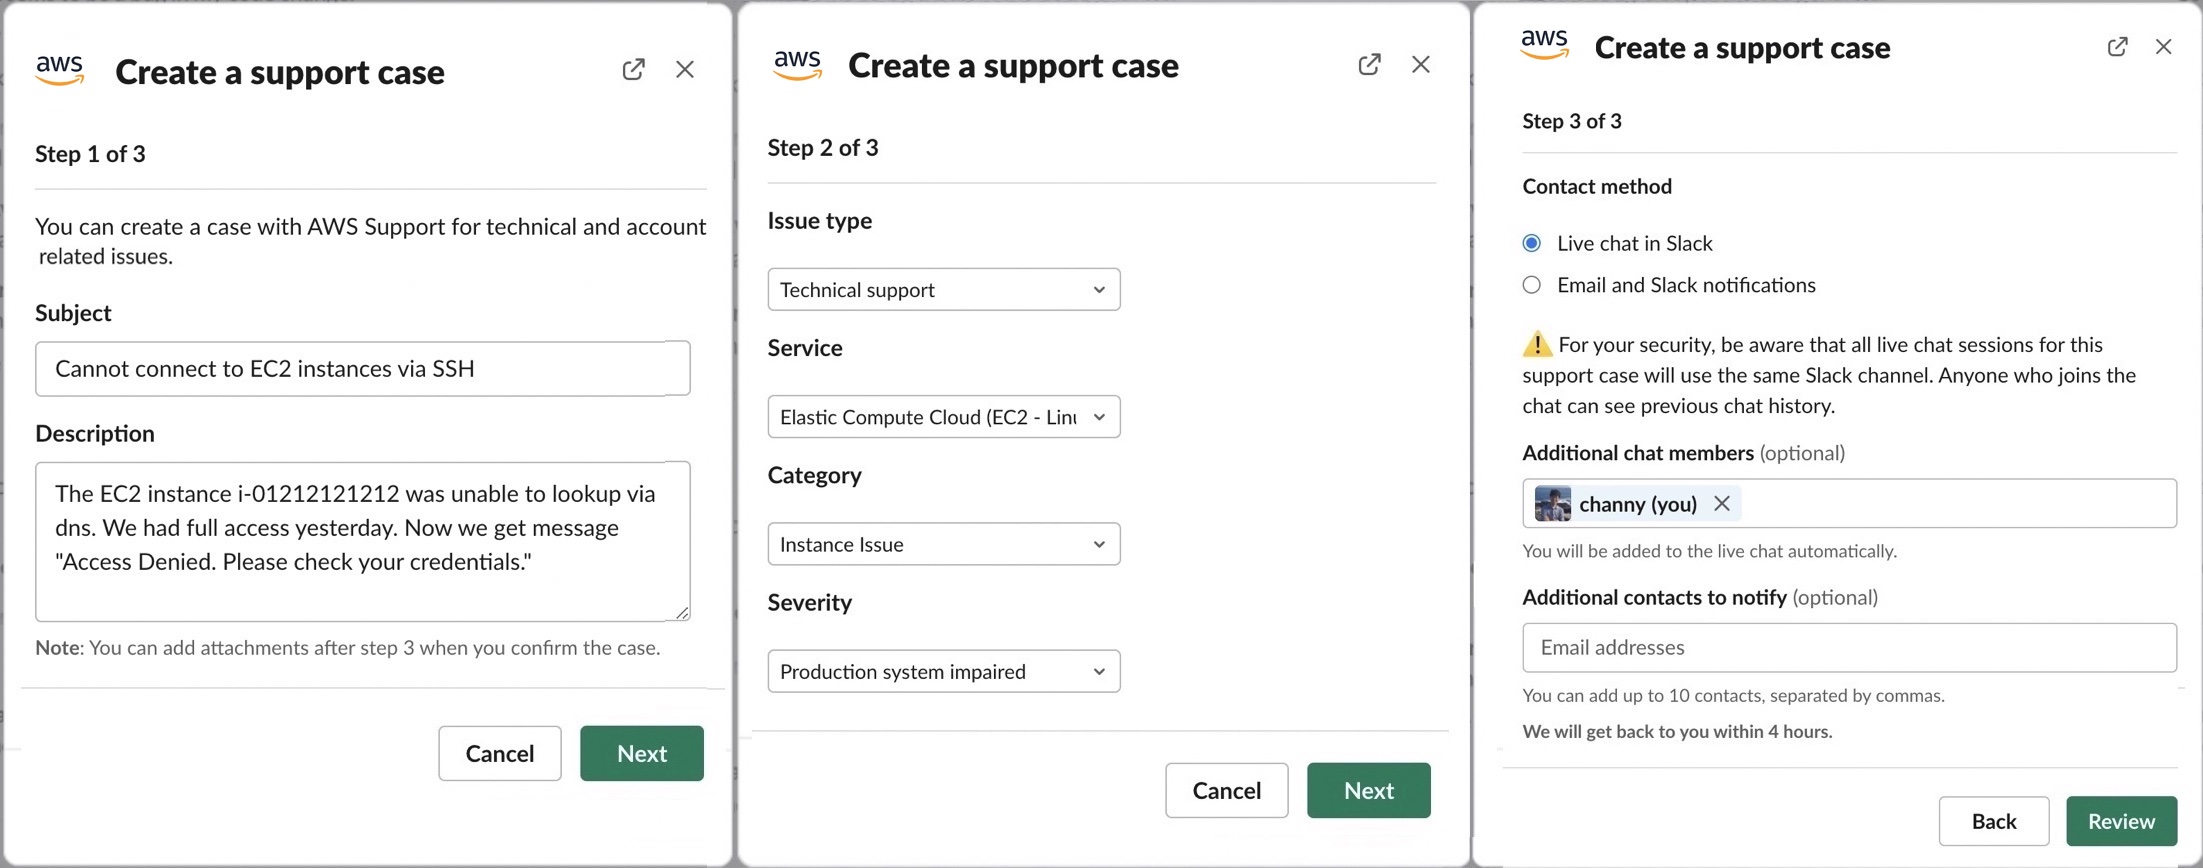
Task: Cancel the Step 1 dialog
Action: (500, 753)
